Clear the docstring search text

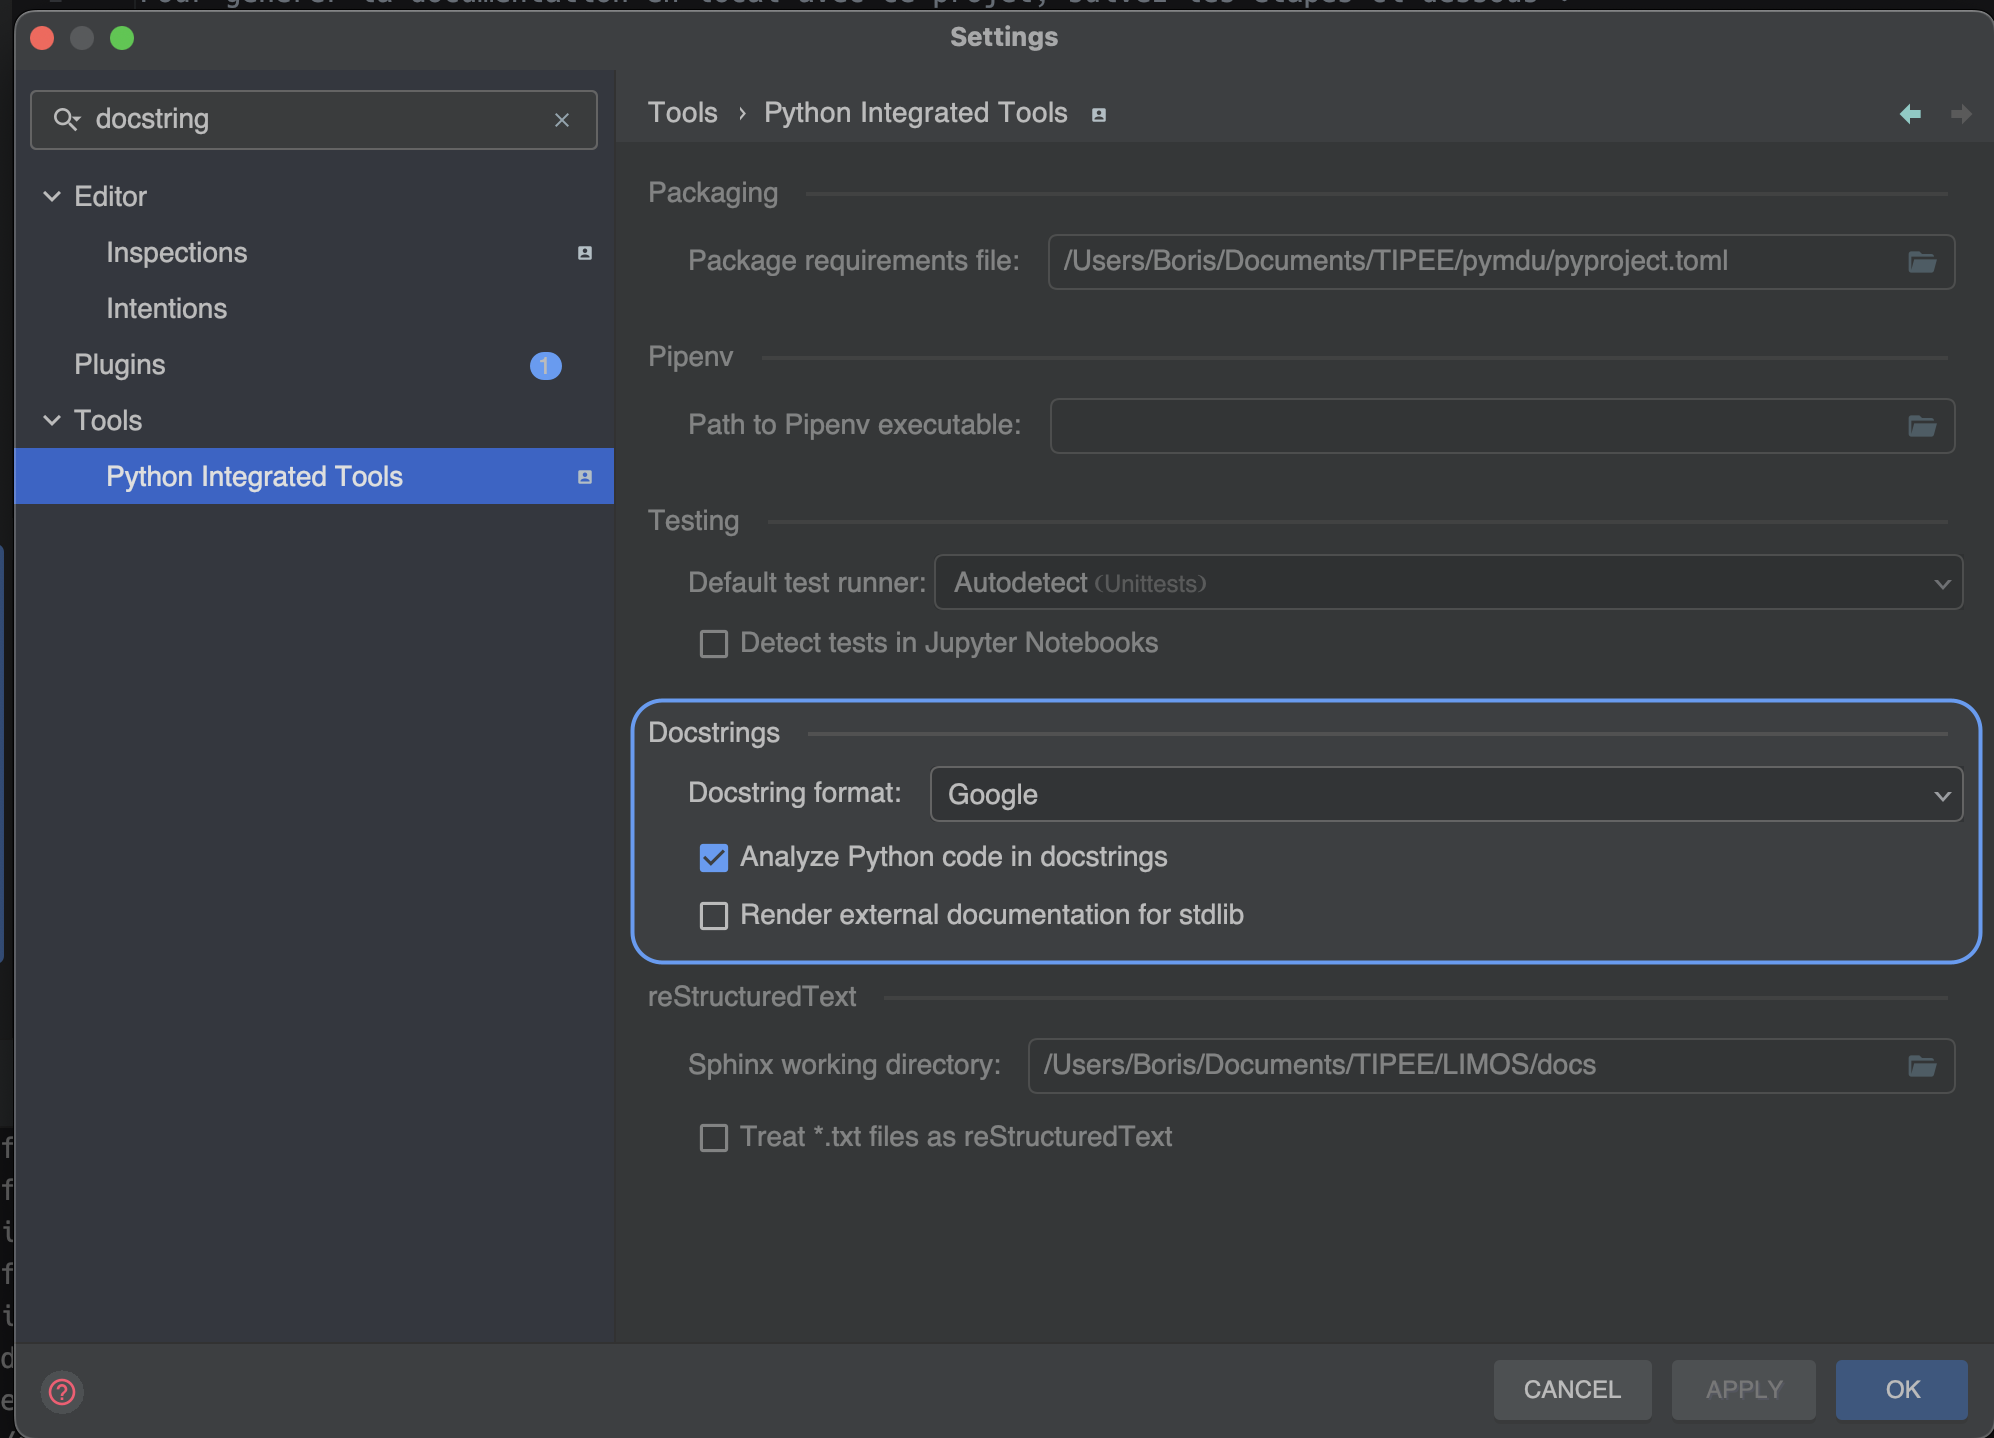(x=562, y=120)
